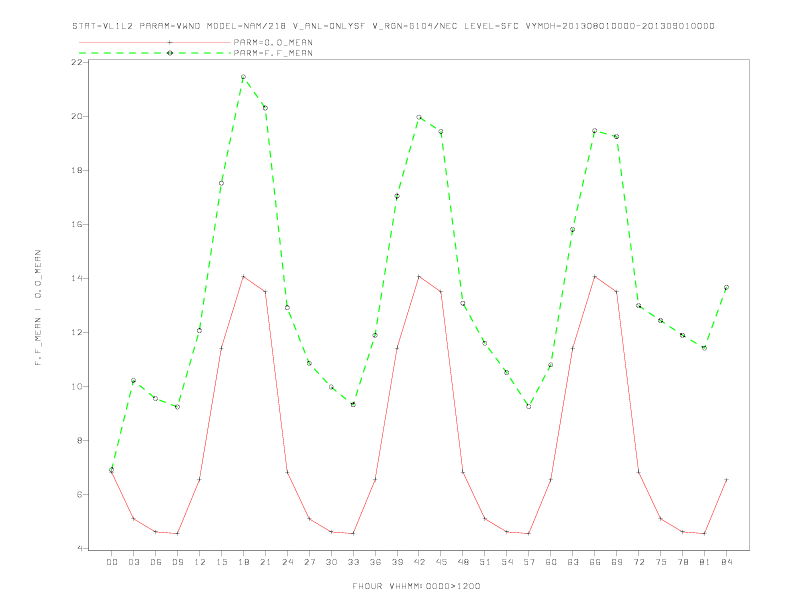This screenshot has height=612, width=792.
Task: Click the y-axis tick label 18
Action: (76, 170)
